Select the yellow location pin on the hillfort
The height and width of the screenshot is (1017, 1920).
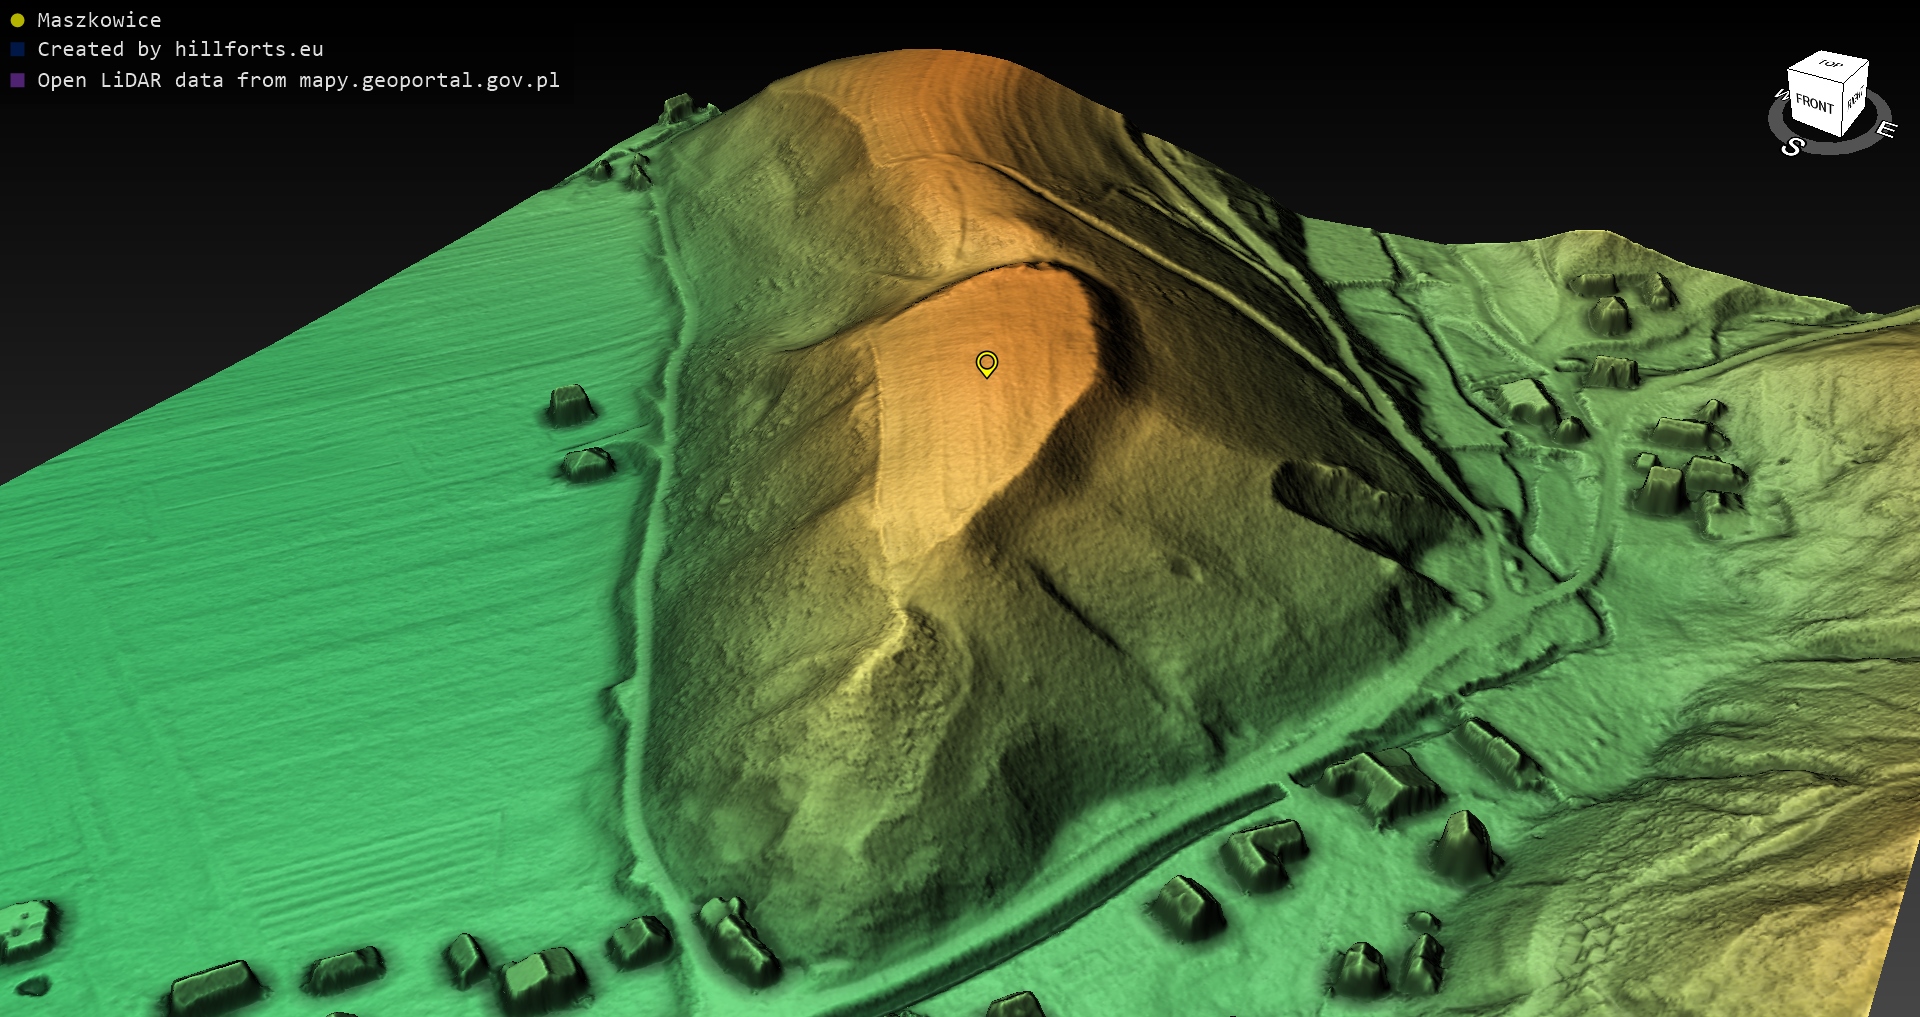click(x=986, y=363)
